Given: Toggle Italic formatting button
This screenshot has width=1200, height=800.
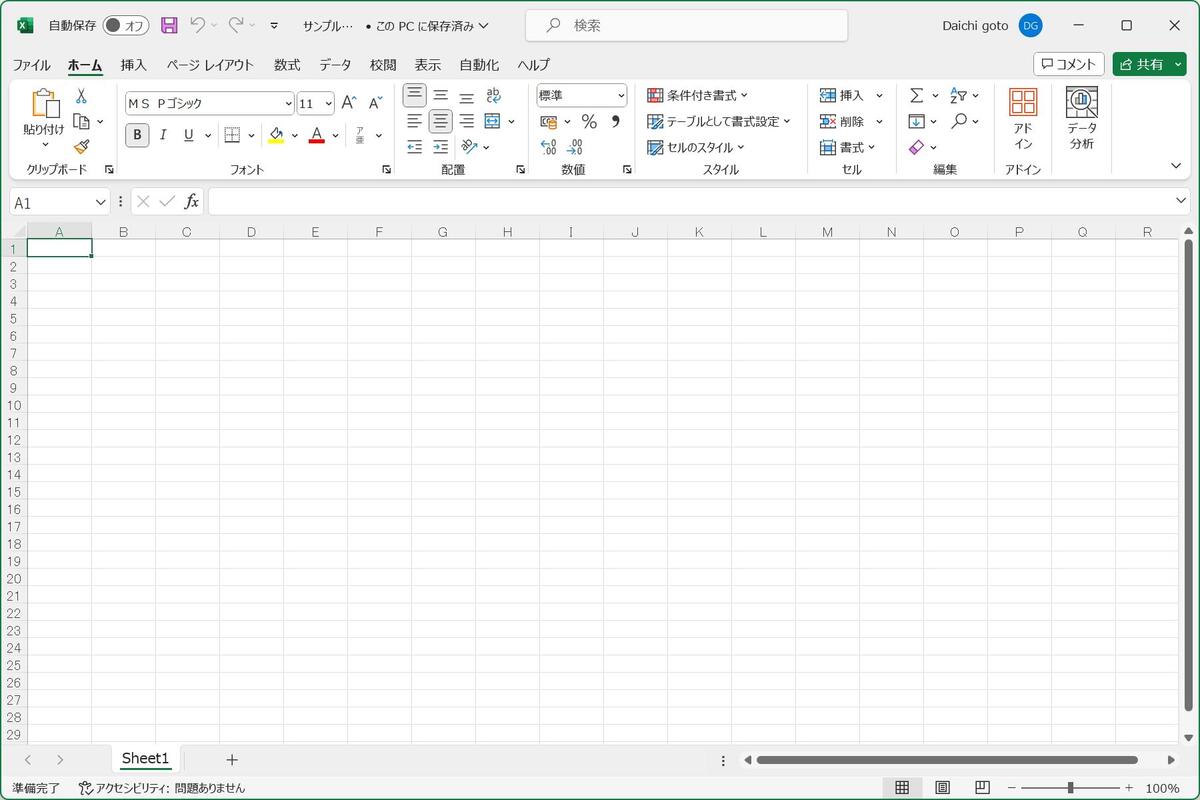Looking at the screenshot, I should pos(163,134).
